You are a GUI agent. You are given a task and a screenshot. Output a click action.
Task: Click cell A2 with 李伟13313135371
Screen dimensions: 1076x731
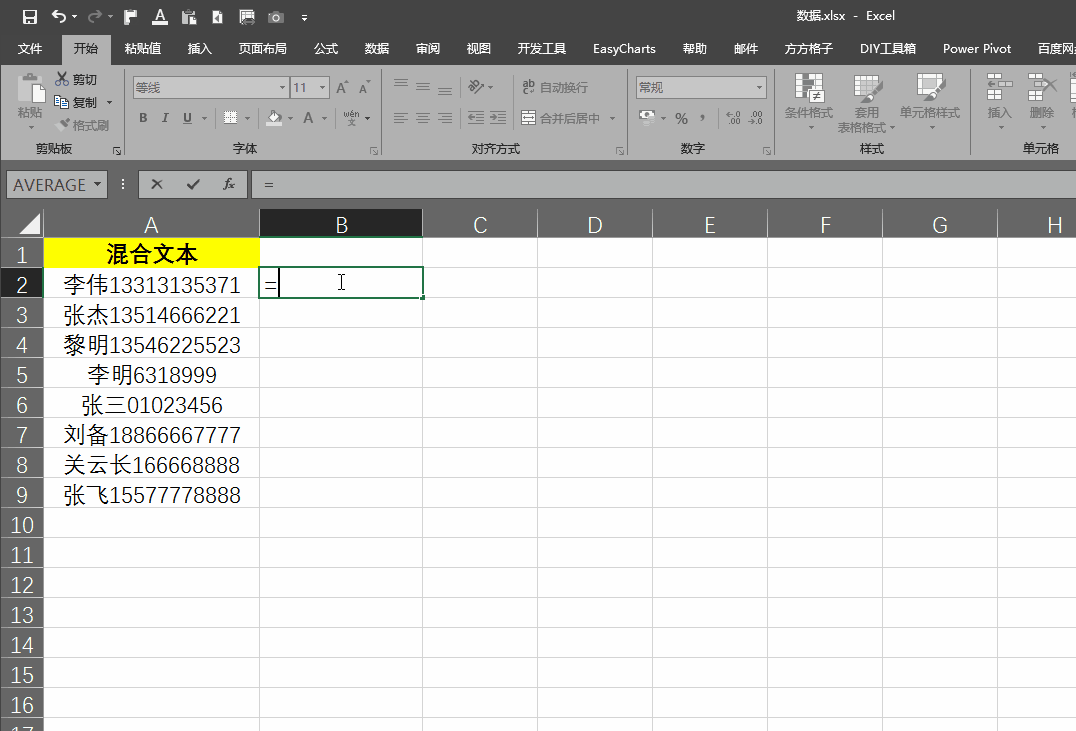pos(152,284)
